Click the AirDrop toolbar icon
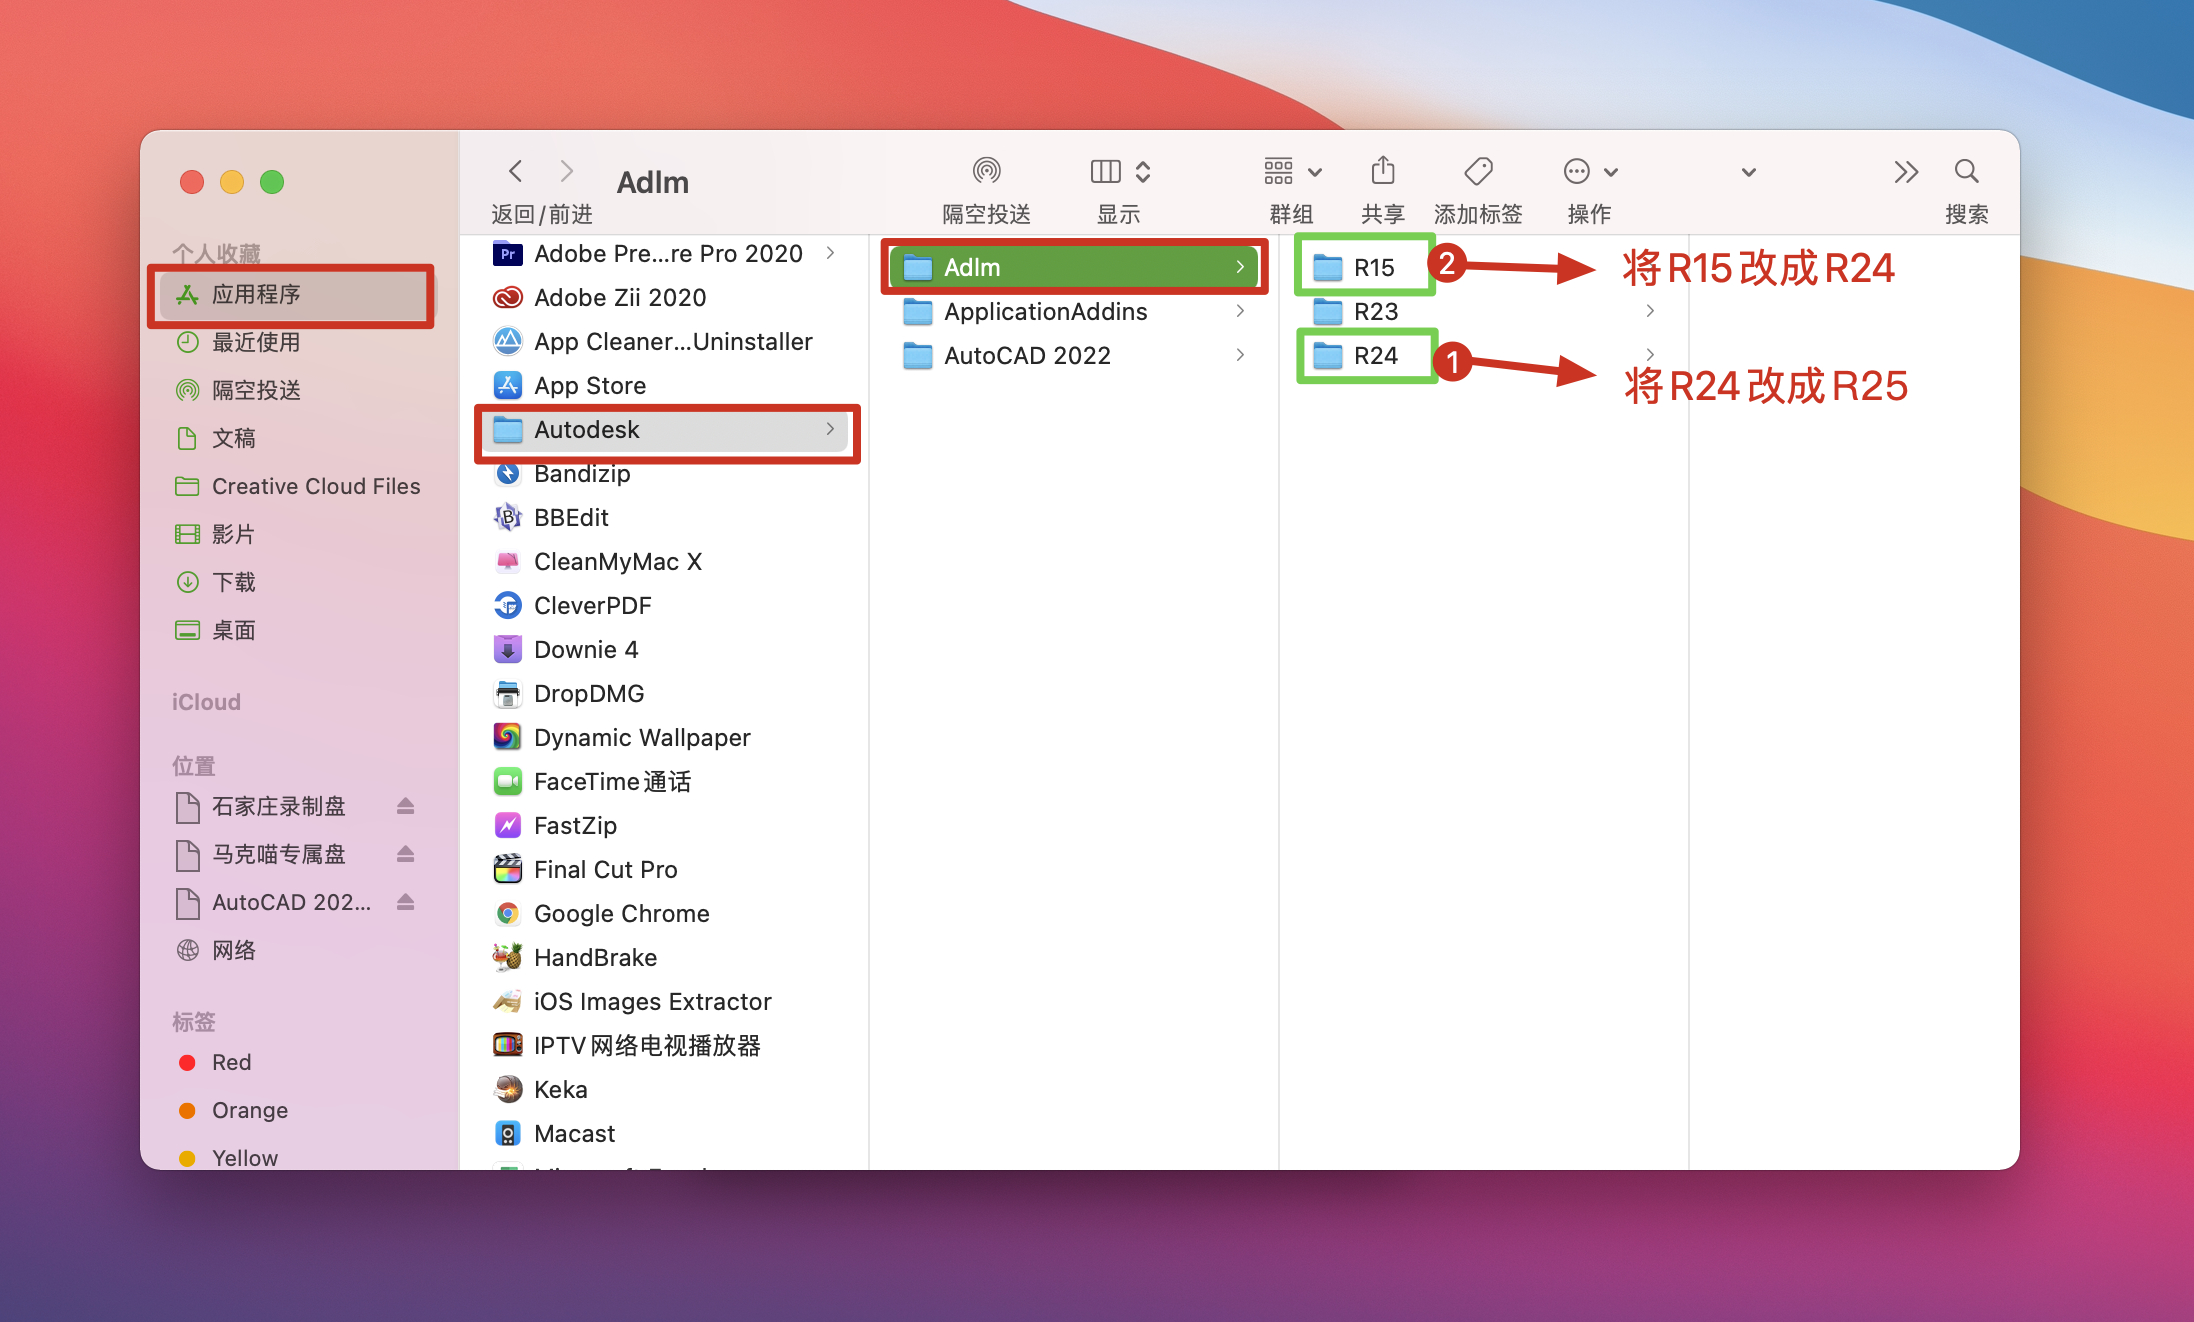 point(986,171)
